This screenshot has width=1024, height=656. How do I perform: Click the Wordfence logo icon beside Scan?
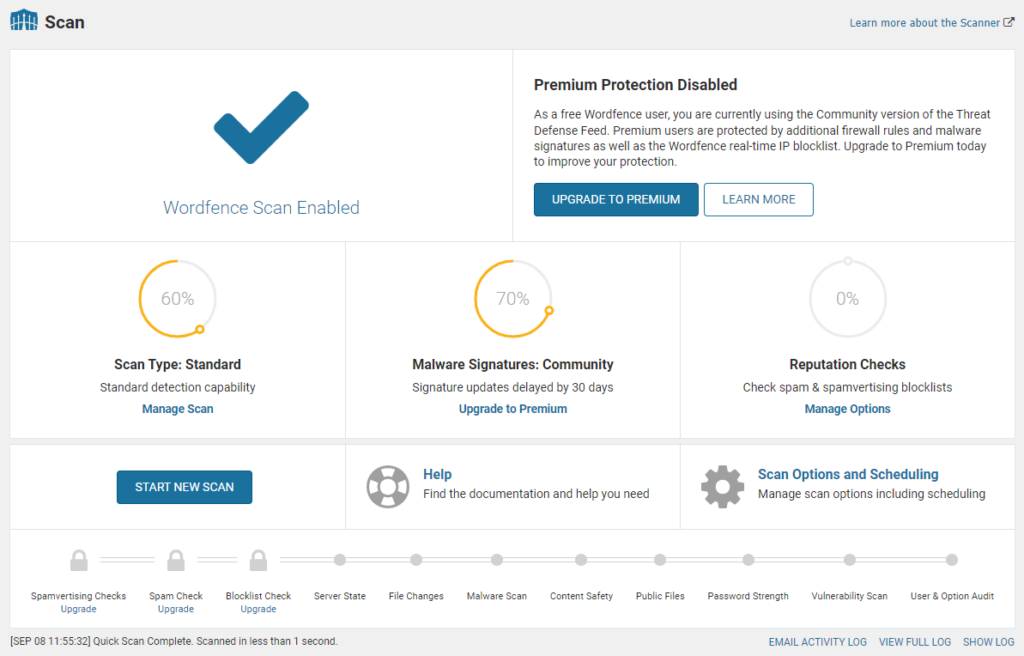point(24,20)
